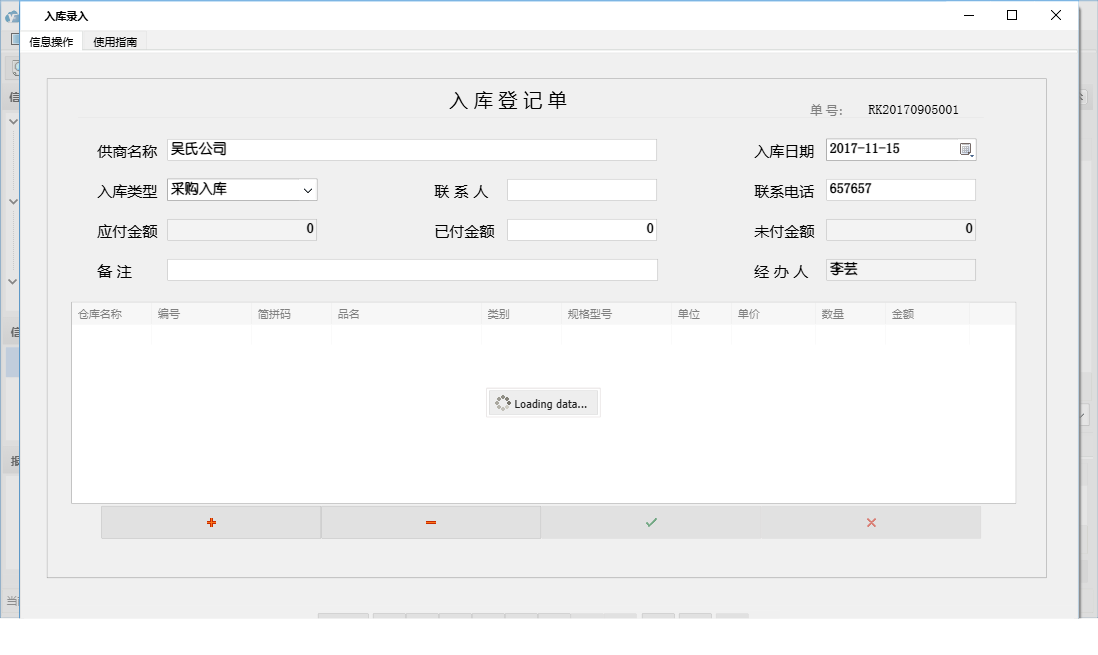Select the 报 panel icon in the left sidebar
The height and width of the screenshot is (655, 1098).
(14, 458)
